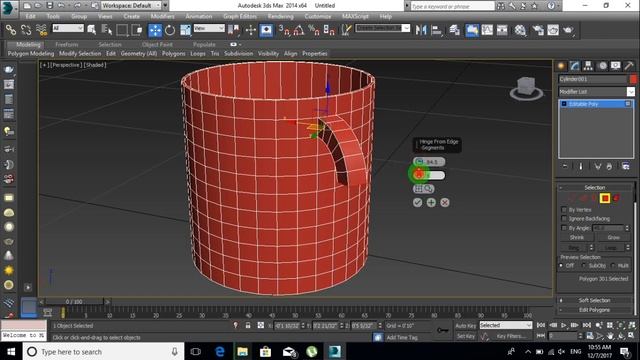The height and width of the screenshot is (360, 640).
Task: Toggle the 3D Snaps icon
Action: 284,30
